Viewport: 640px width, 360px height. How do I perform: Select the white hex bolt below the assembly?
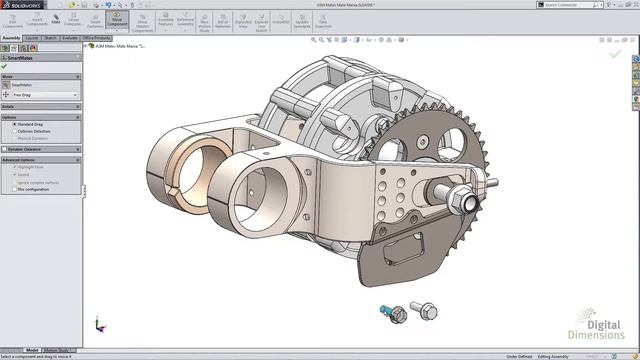coord(424,311)
